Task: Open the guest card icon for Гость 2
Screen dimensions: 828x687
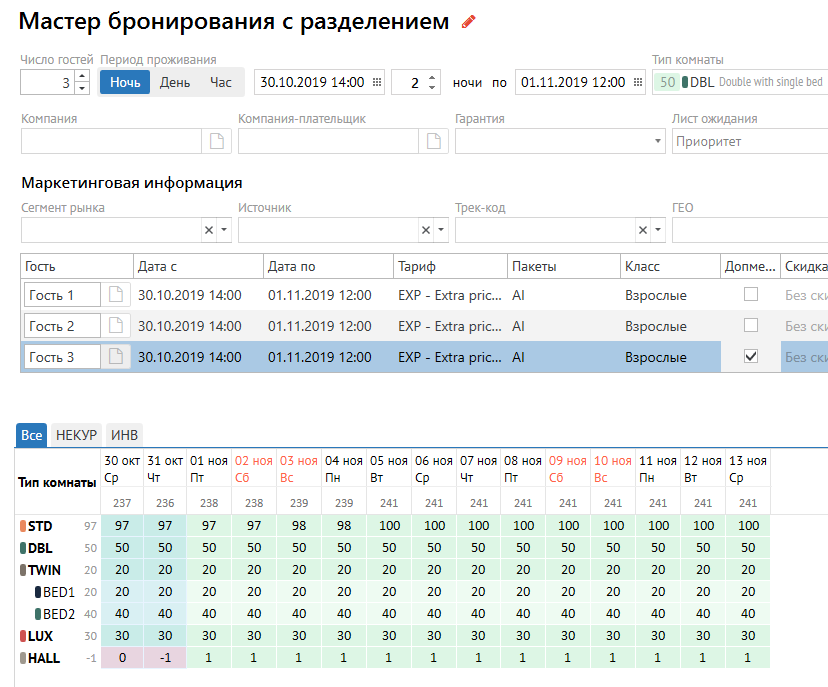Action: [116, 326]
